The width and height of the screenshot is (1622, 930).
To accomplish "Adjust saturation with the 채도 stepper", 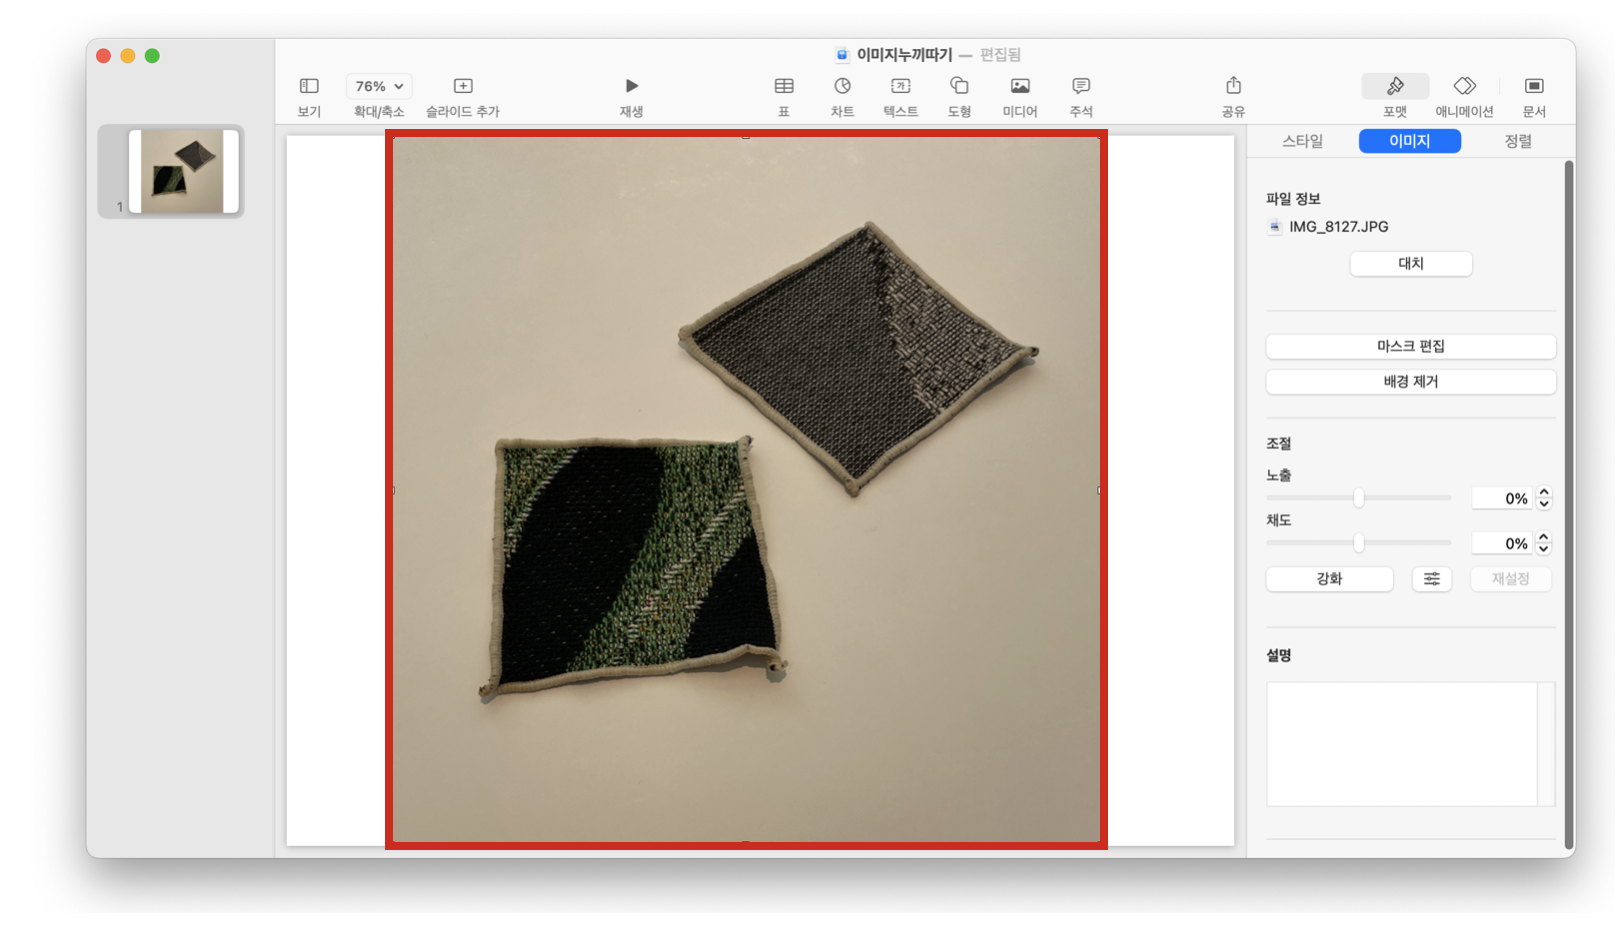I will coord(1544,543).
